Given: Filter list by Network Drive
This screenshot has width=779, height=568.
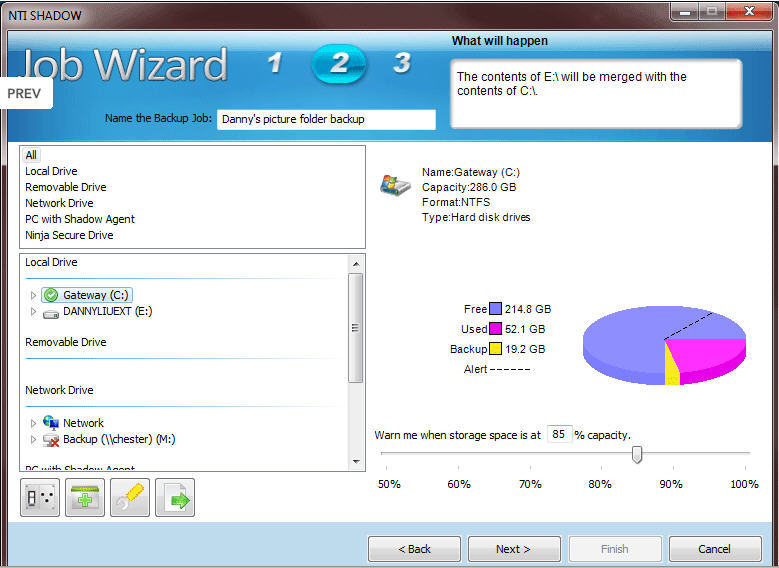Looking at the screenshot, I should pos(59,203).
